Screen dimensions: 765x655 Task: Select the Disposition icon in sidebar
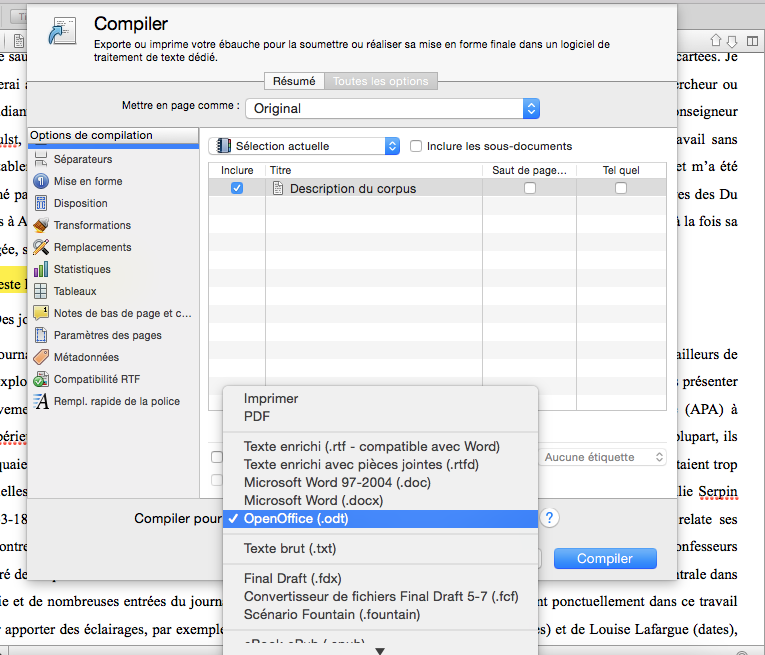click(41, 203)
